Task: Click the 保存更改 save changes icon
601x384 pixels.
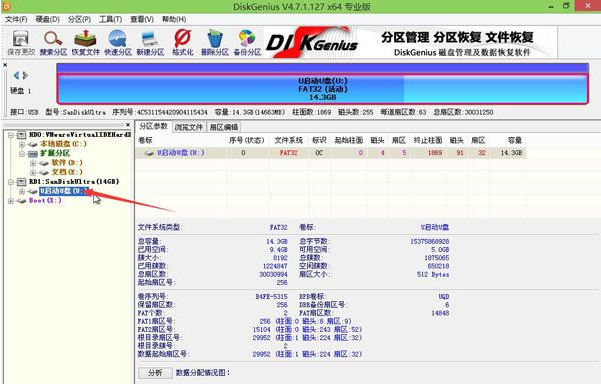Action: click(21, 43)
